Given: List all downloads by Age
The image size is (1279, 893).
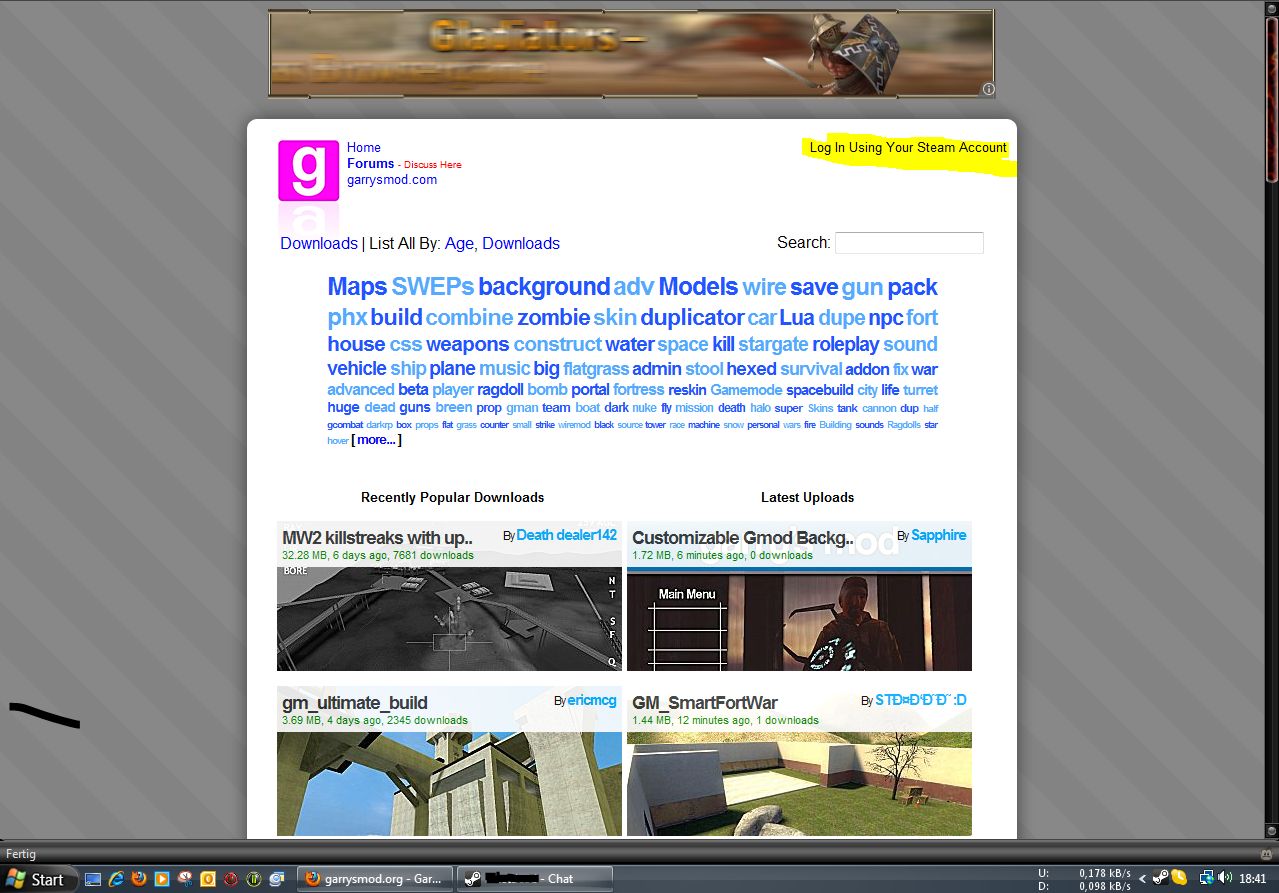Looking at the screenshot, I should pyautogui.click(x=459, y=243).
